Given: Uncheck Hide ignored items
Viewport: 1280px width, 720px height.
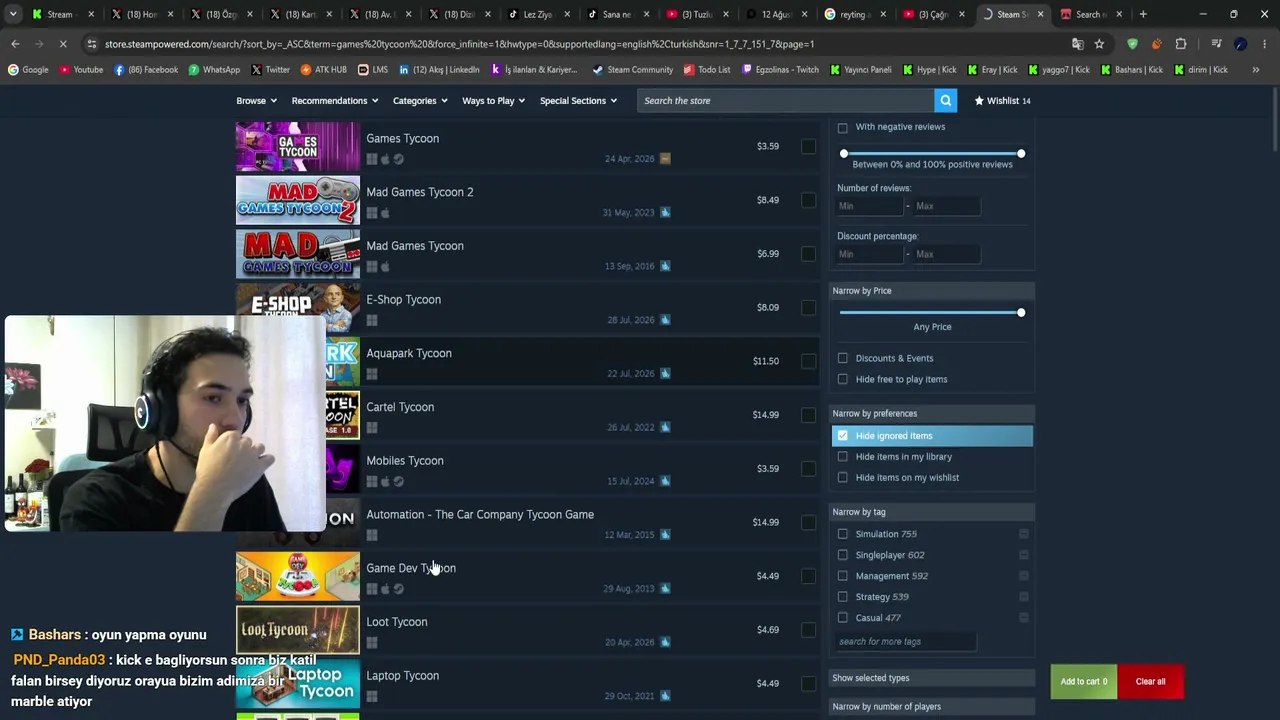Looking at the screenshot, I should [x=842, y=436].
